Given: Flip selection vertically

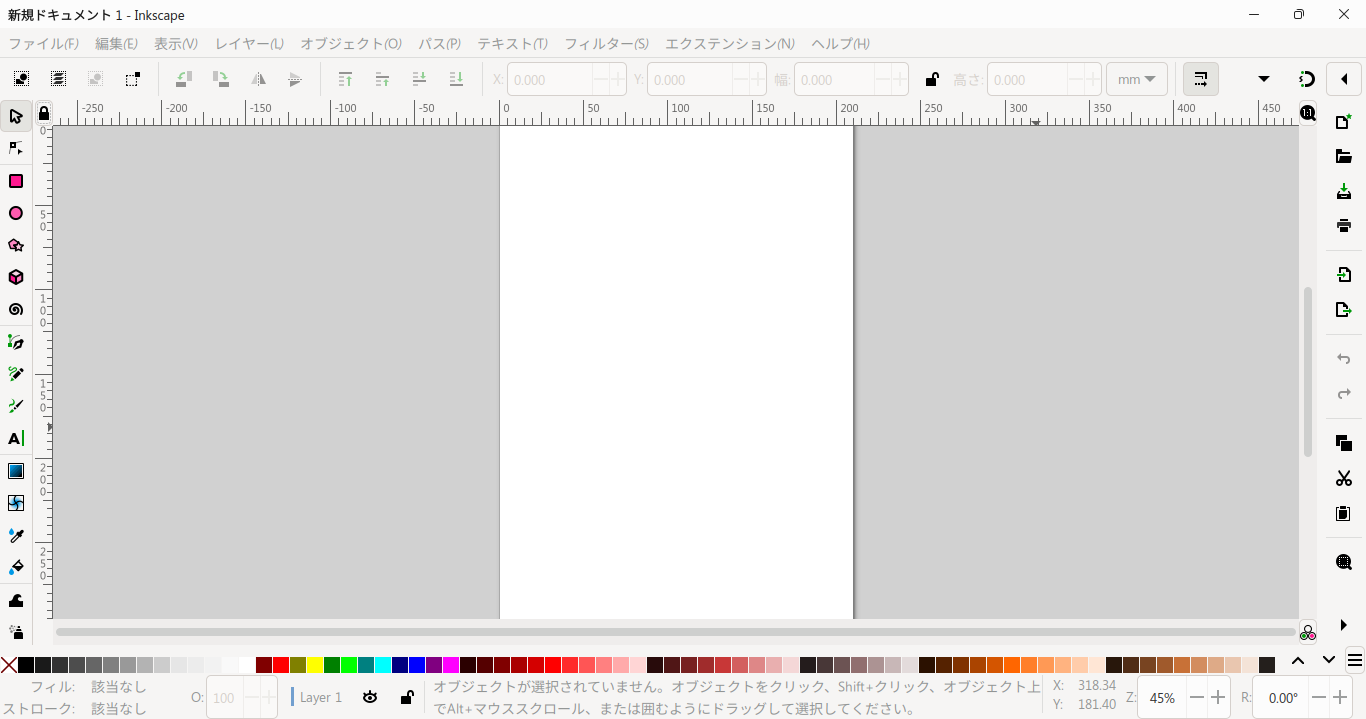Looking at the screenshot, I should point(295,79).
